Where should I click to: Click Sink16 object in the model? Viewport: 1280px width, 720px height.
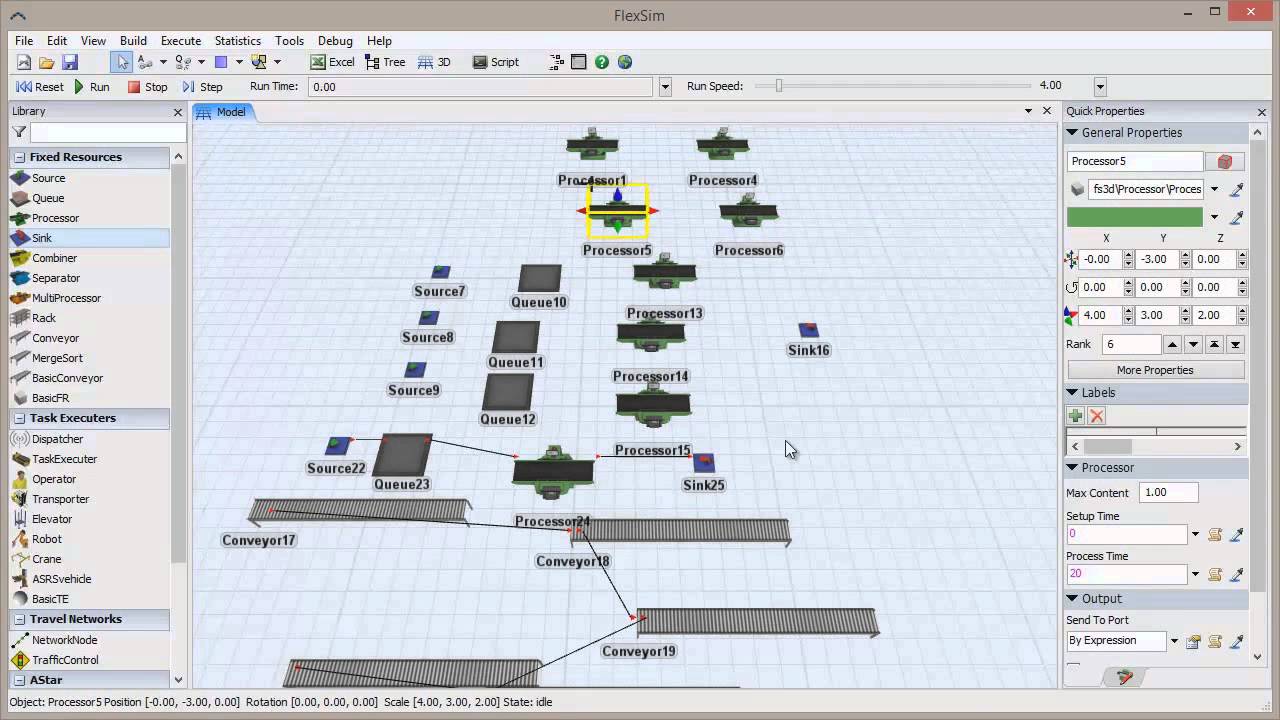[808, 331]
